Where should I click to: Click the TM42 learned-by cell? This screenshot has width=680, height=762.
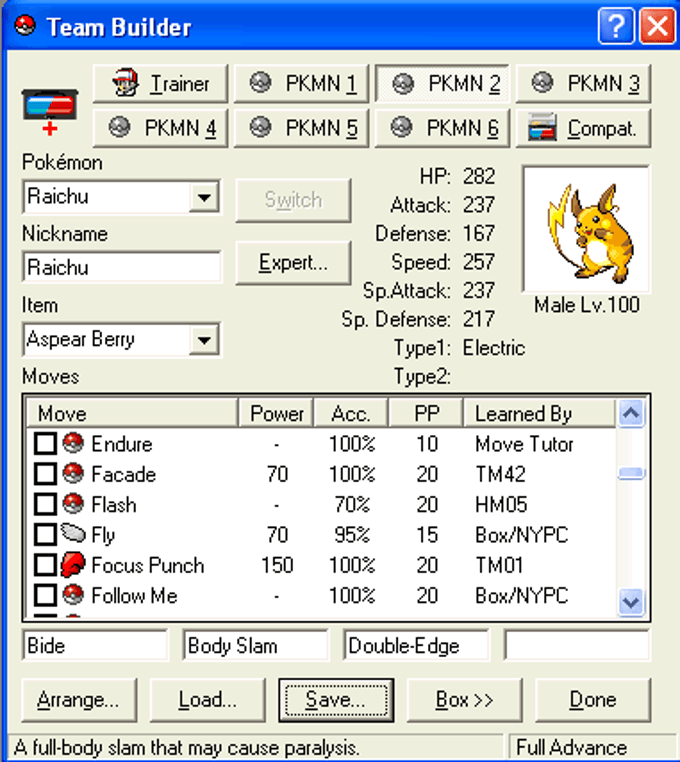point(500,474)
